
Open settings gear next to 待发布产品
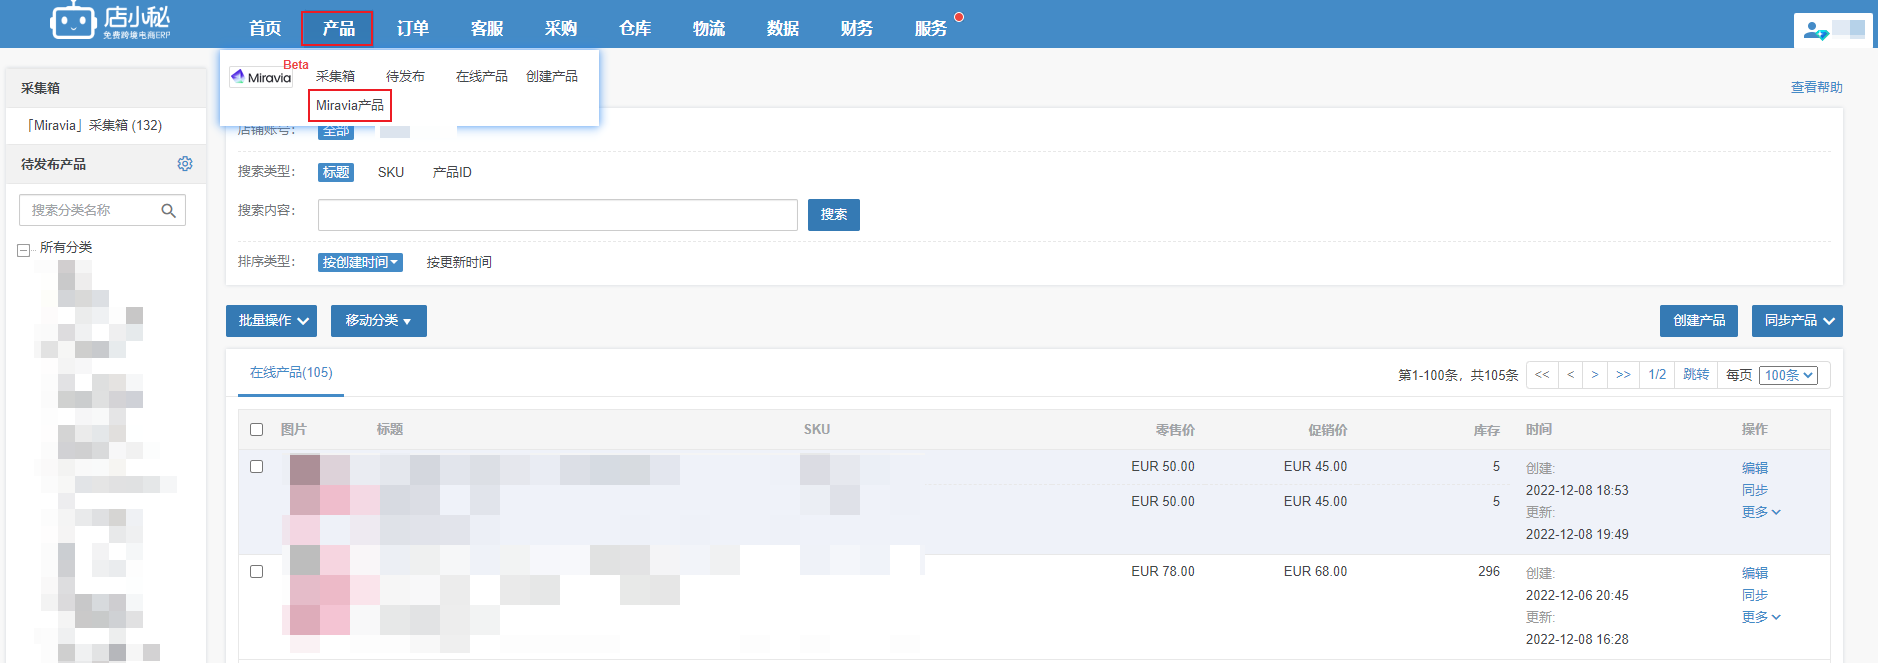point(185,164)
